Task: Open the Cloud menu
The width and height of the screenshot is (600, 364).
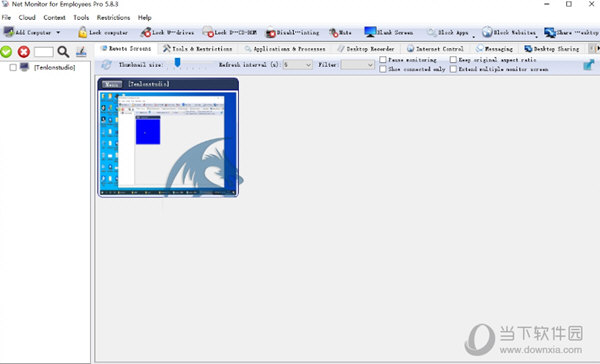Action: coord(27,17)
